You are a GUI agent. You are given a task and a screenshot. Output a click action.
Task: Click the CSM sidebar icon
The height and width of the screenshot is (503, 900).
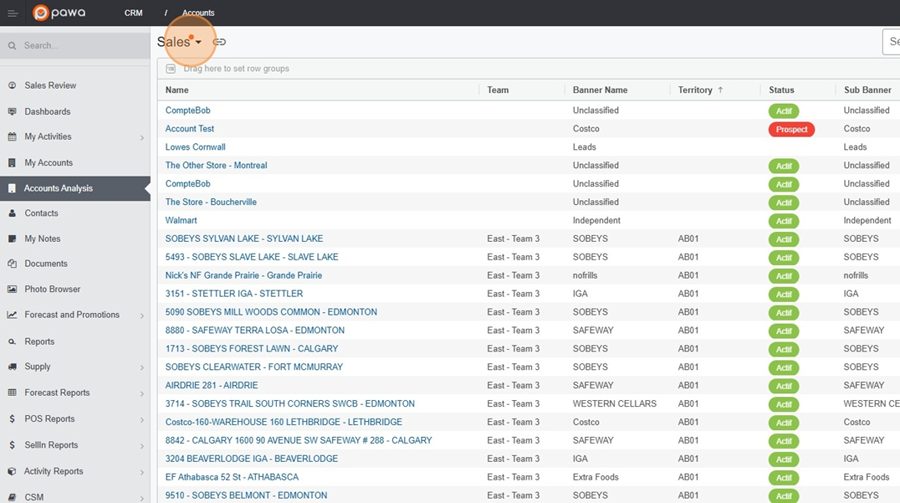point(12,497)
